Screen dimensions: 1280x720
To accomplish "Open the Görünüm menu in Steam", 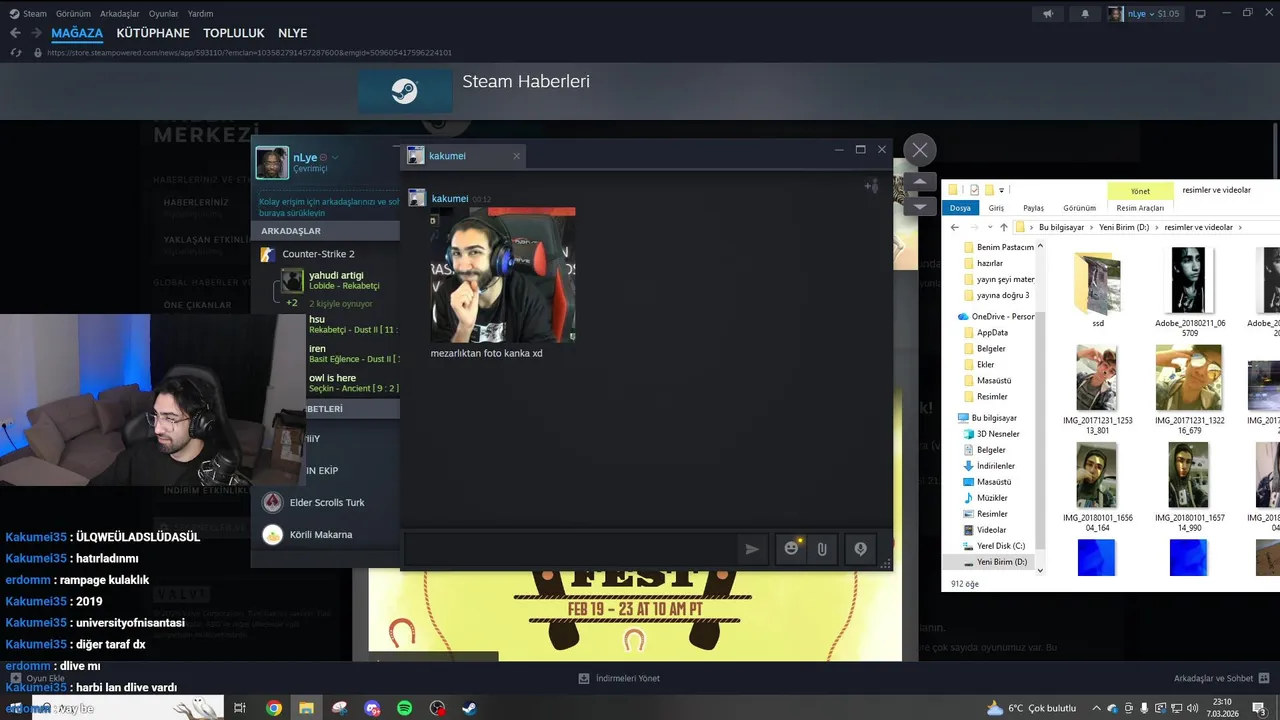I will coord(73,14).
